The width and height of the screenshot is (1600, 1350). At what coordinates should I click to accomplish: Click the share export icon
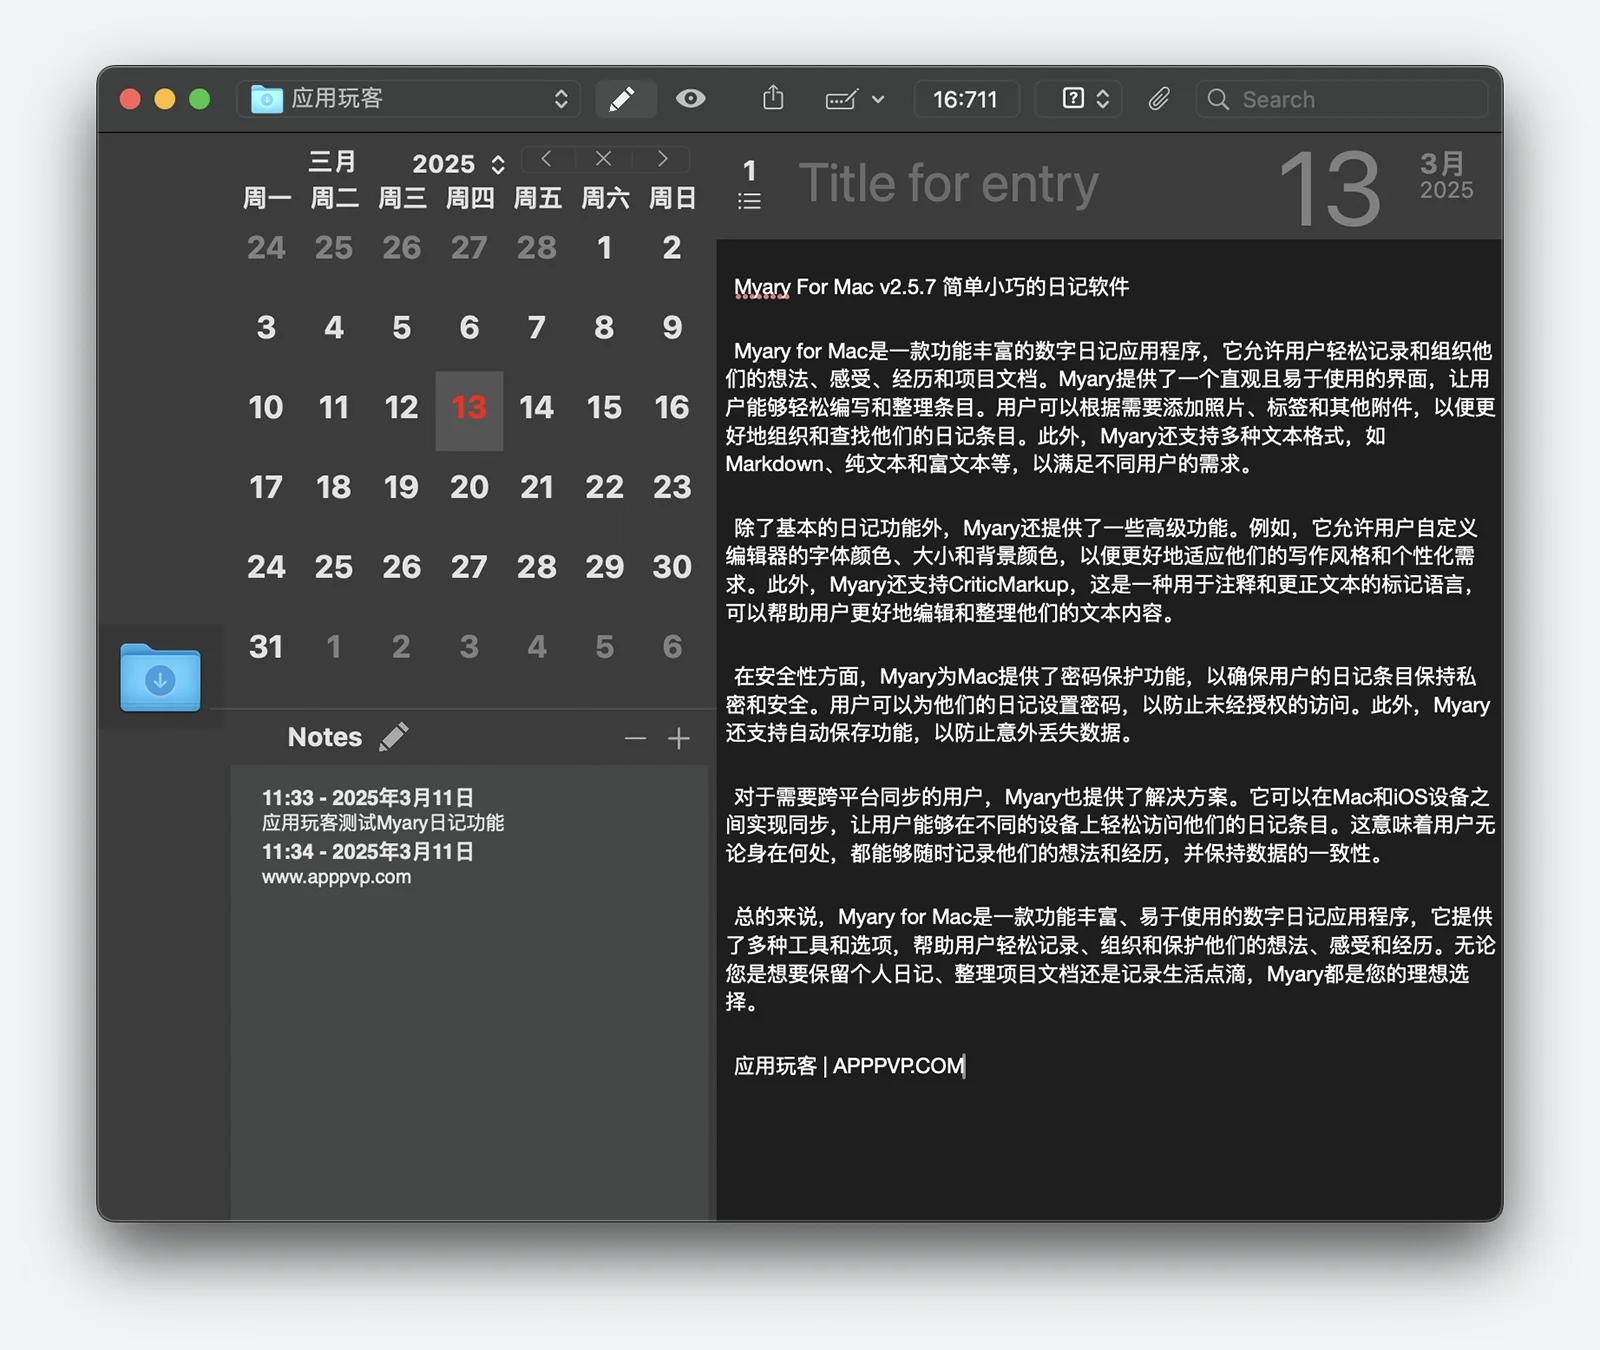[x=773, y=98]
